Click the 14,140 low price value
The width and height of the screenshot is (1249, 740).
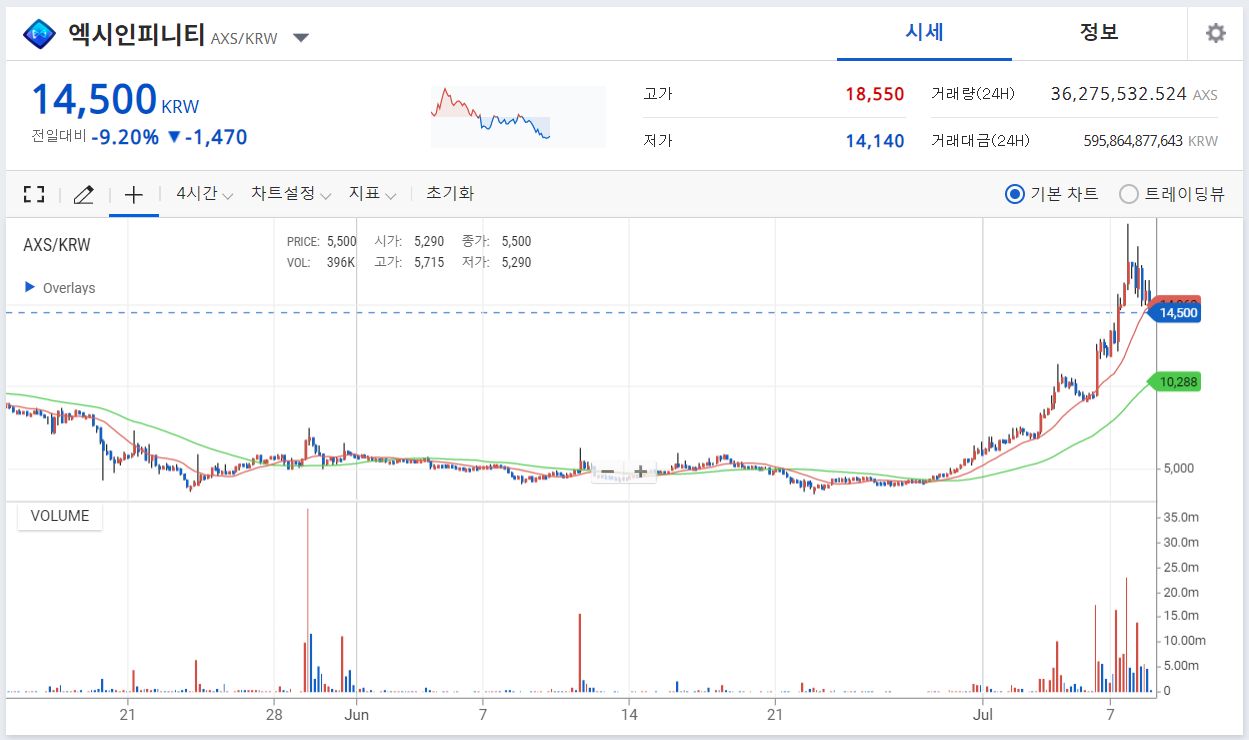coord(874,141)
